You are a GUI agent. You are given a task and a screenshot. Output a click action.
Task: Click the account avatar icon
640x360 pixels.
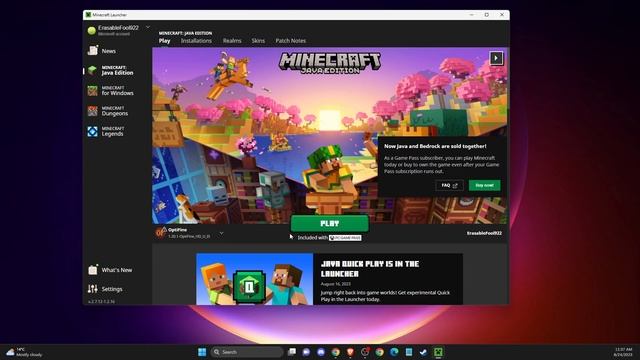(92, 30)
